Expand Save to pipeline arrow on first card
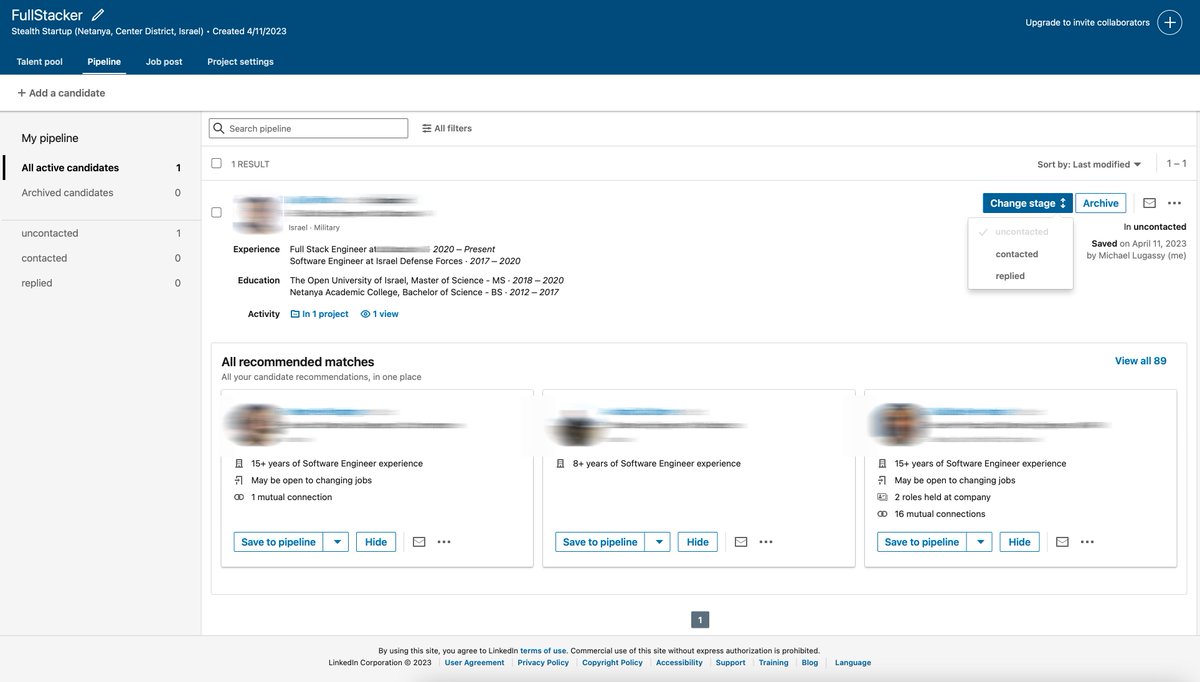The height and width of the screenshot is (682, 1200). (337, 542)
